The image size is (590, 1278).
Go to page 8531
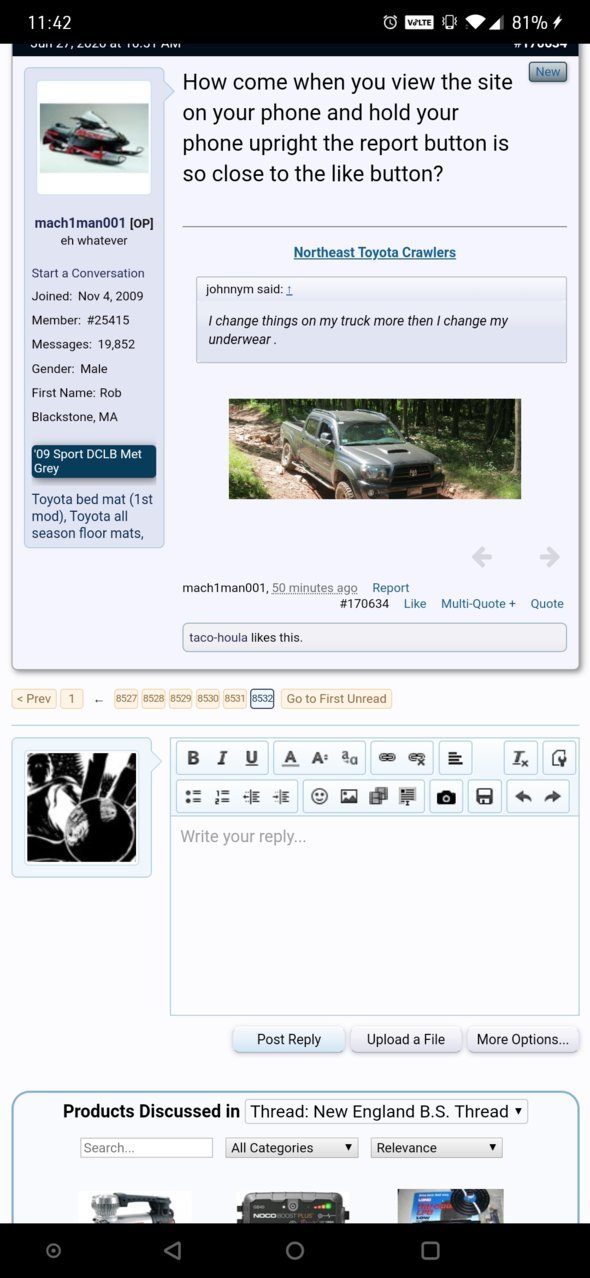(234, 699)
